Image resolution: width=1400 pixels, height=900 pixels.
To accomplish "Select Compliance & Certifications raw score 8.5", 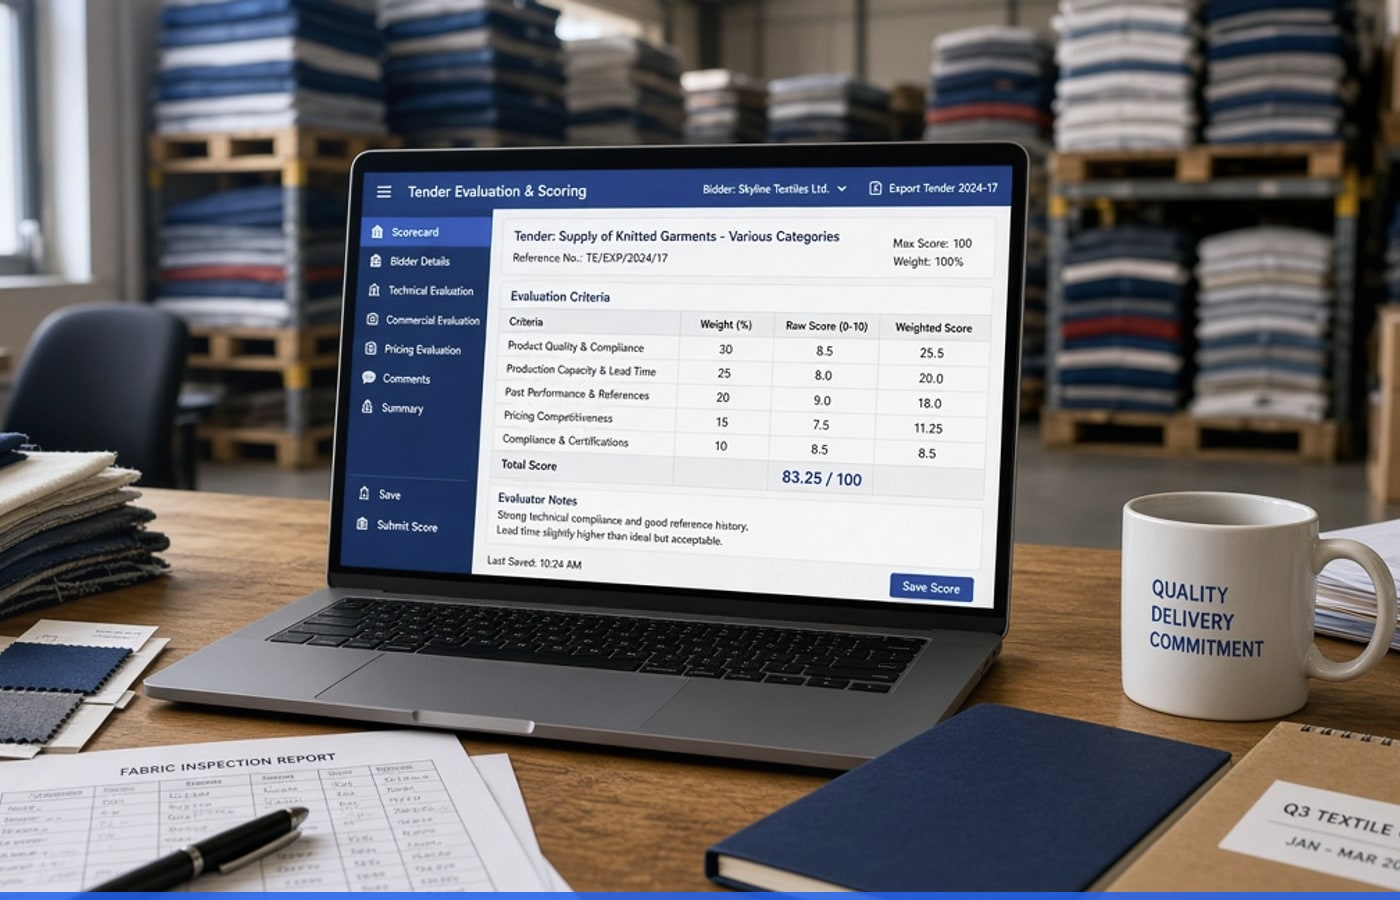I will point(819,449).
